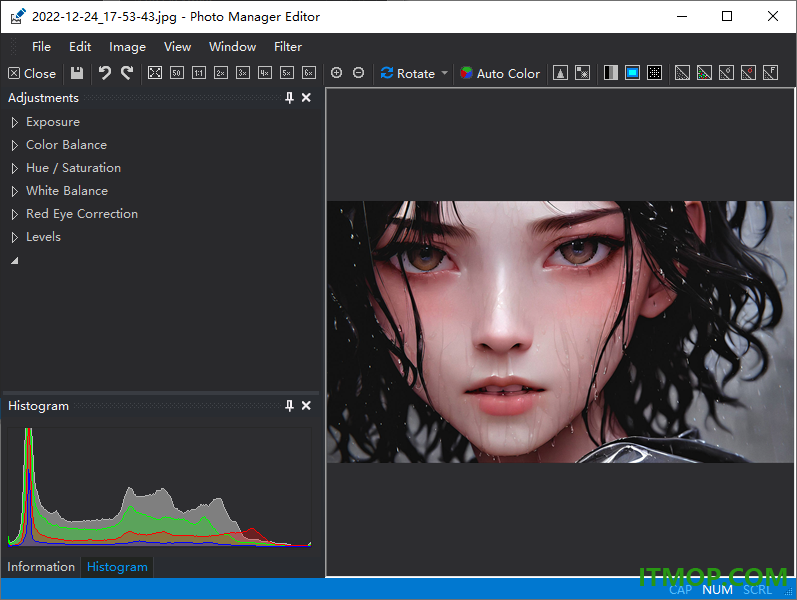The height and width of the screenshot is (600, 797).
Task: Pin the Histogram panel
Action: coord(289,406)
